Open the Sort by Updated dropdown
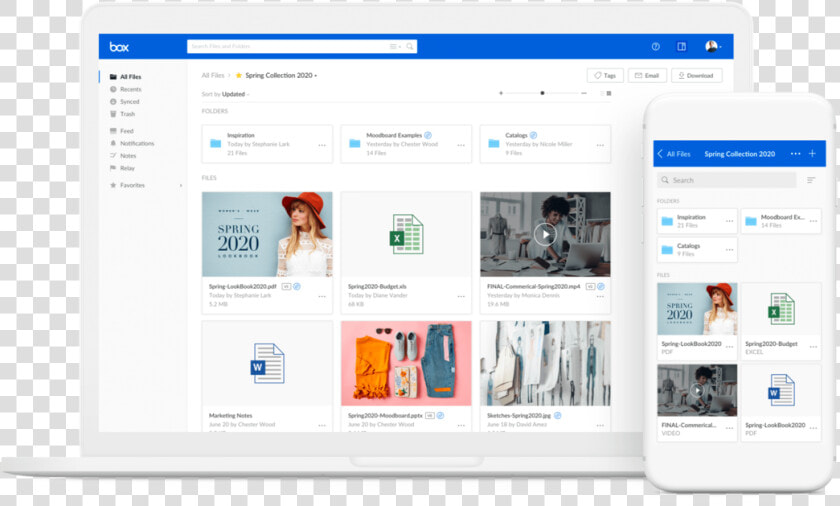 (x=226, y=94)
